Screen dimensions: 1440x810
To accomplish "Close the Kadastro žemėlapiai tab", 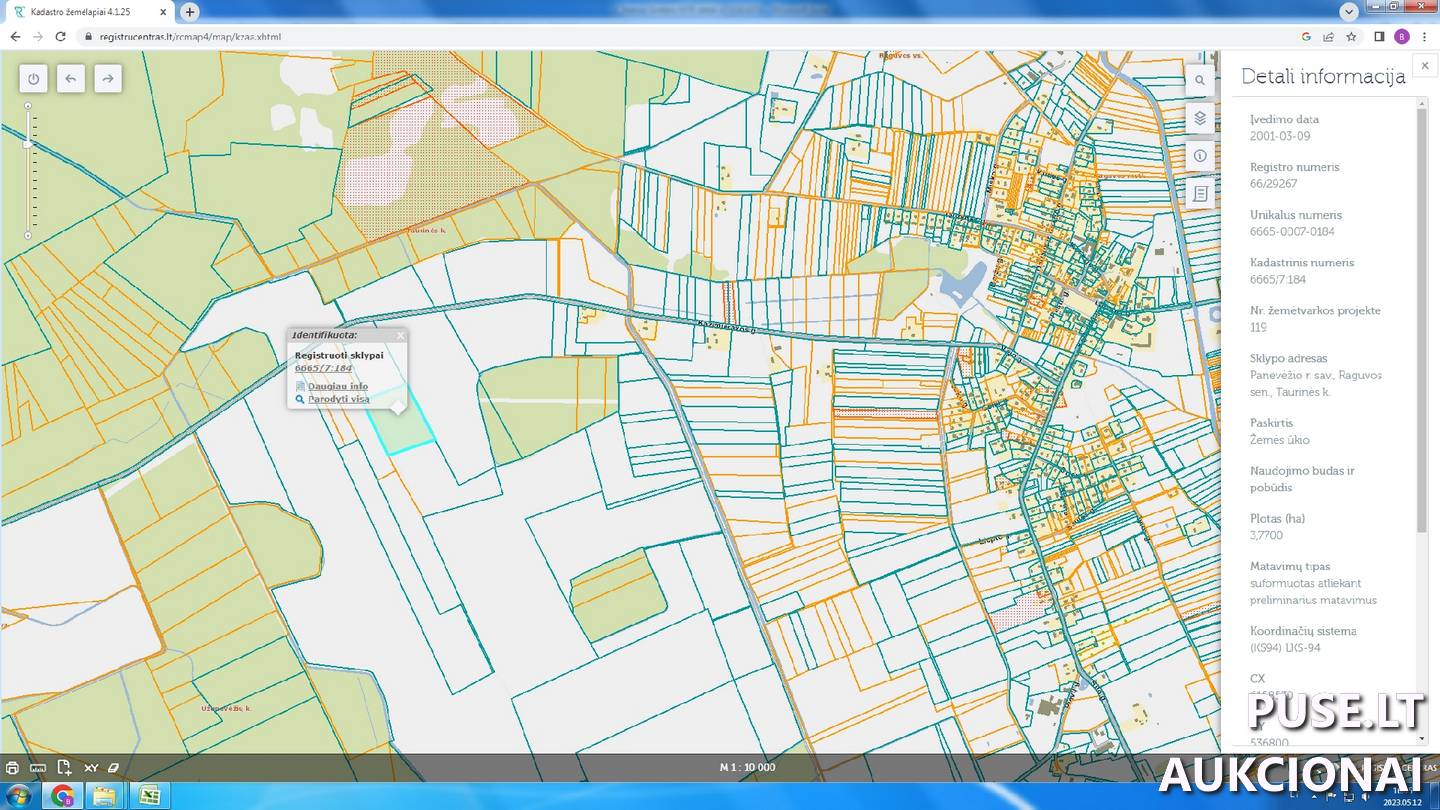I will [x=163, y=12].
